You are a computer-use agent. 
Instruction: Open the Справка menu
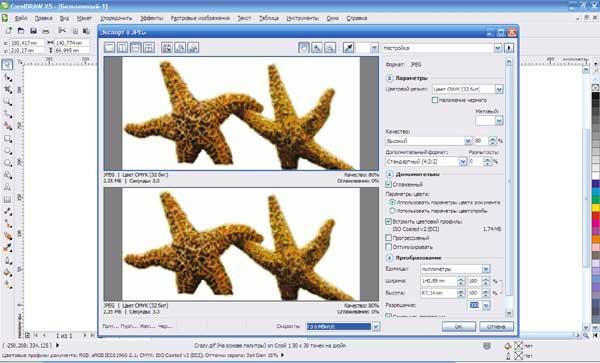(x=357, y=18)
